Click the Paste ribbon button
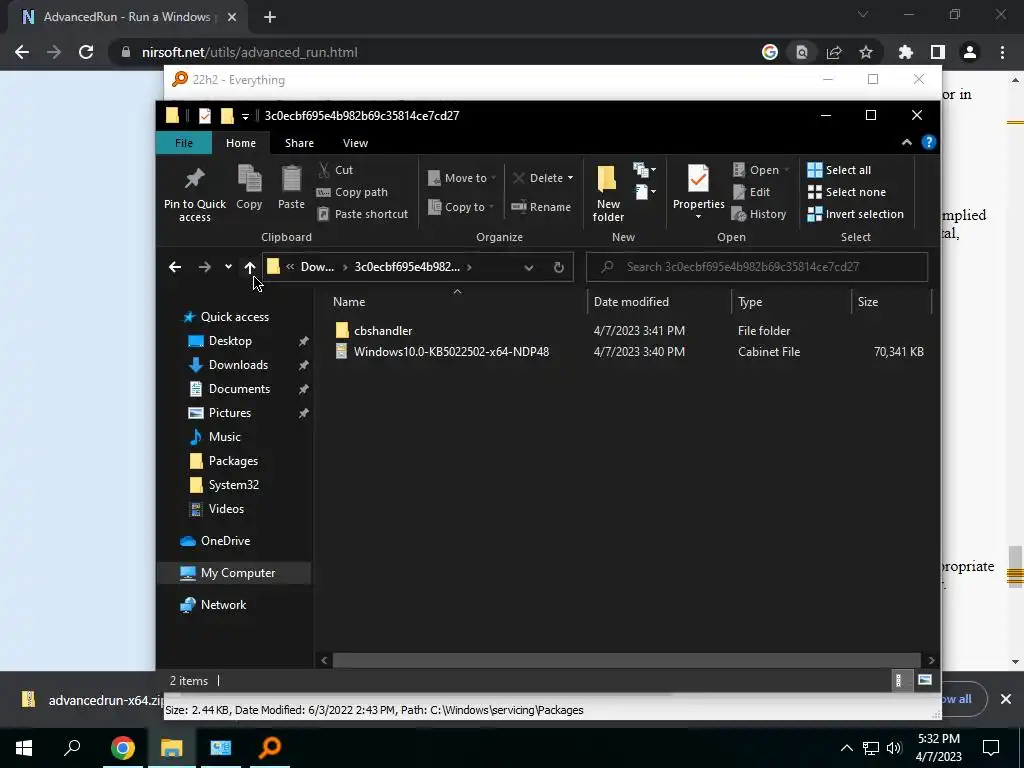This screenshot has width=1024, height=768. point(291,187)
